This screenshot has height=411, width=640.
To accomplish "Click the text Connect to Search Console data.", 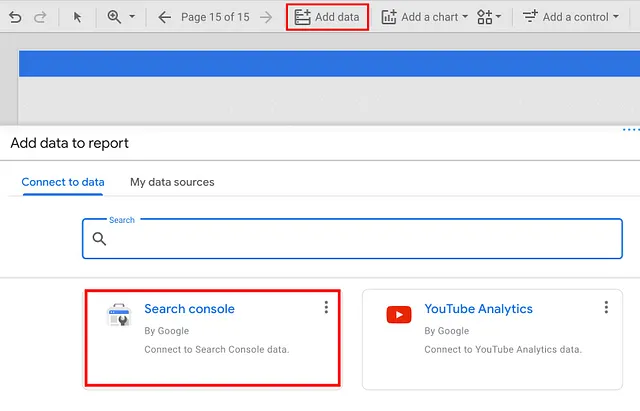I will pos(217,349).
